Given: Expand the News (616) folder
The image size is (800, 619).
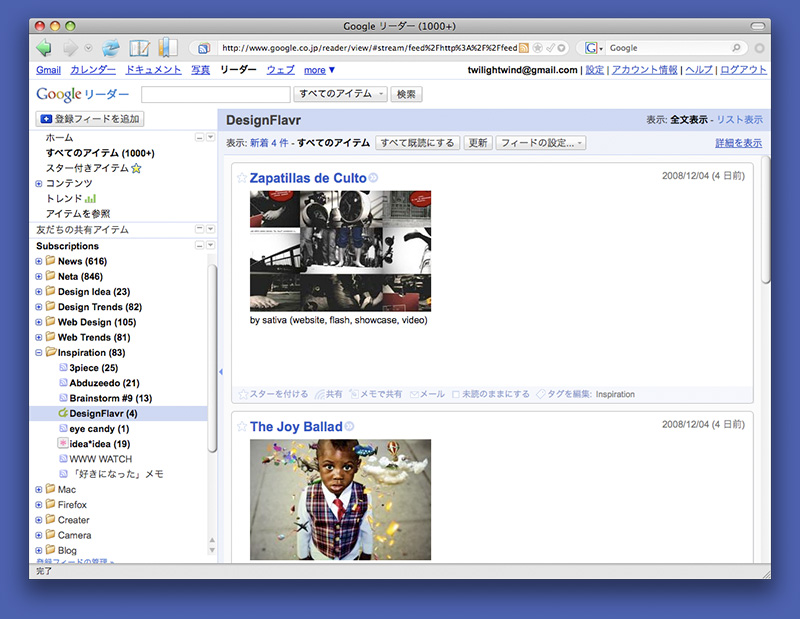Looking at the screenshot, I should click(38, 261).
